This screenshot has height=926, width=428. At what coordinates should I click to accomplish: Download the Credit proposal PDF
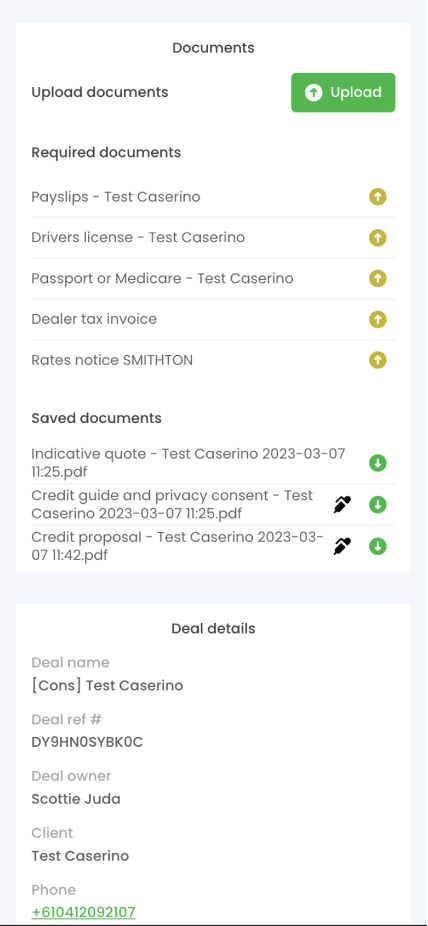[x=378, y=547]
